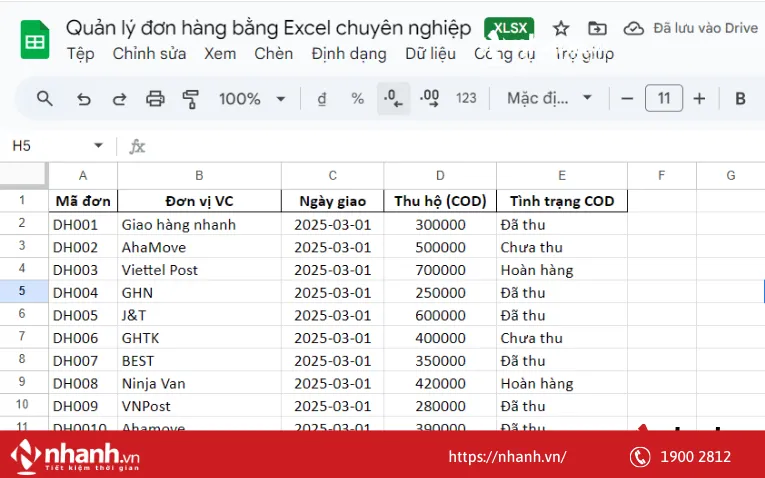Format selected cells as percent

pos(357,98)
